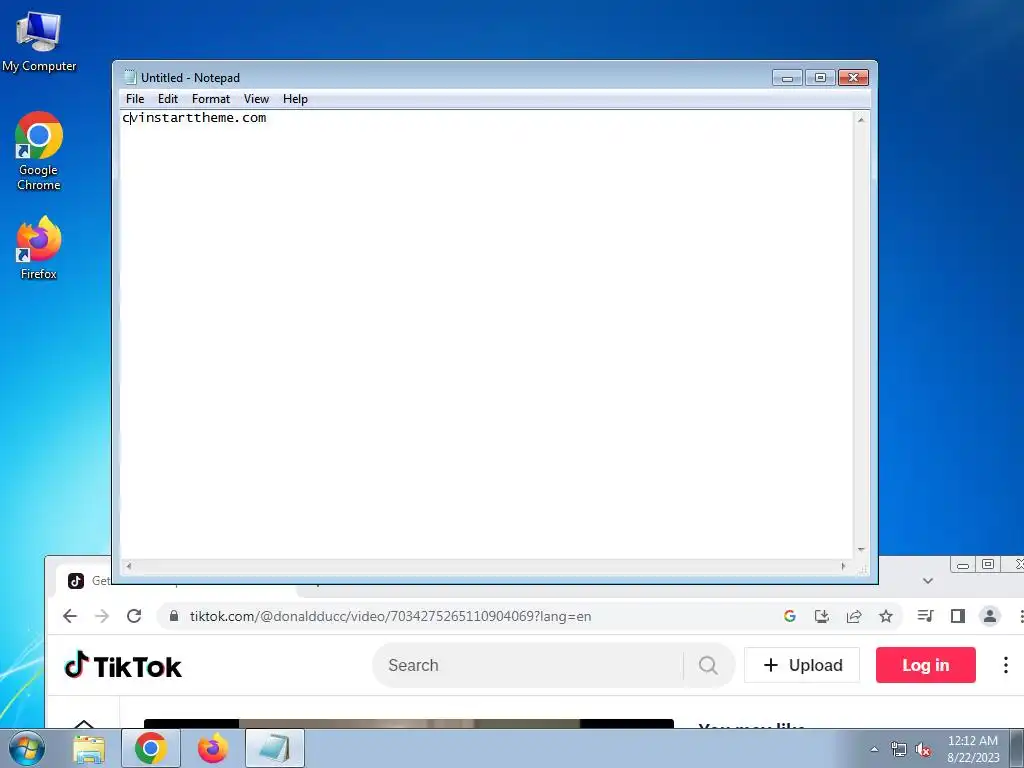Viewport: 1024px width, 768px height.
Task: Click Notepad horizontal scrollbar right arrow
Action: pos(843,566)
